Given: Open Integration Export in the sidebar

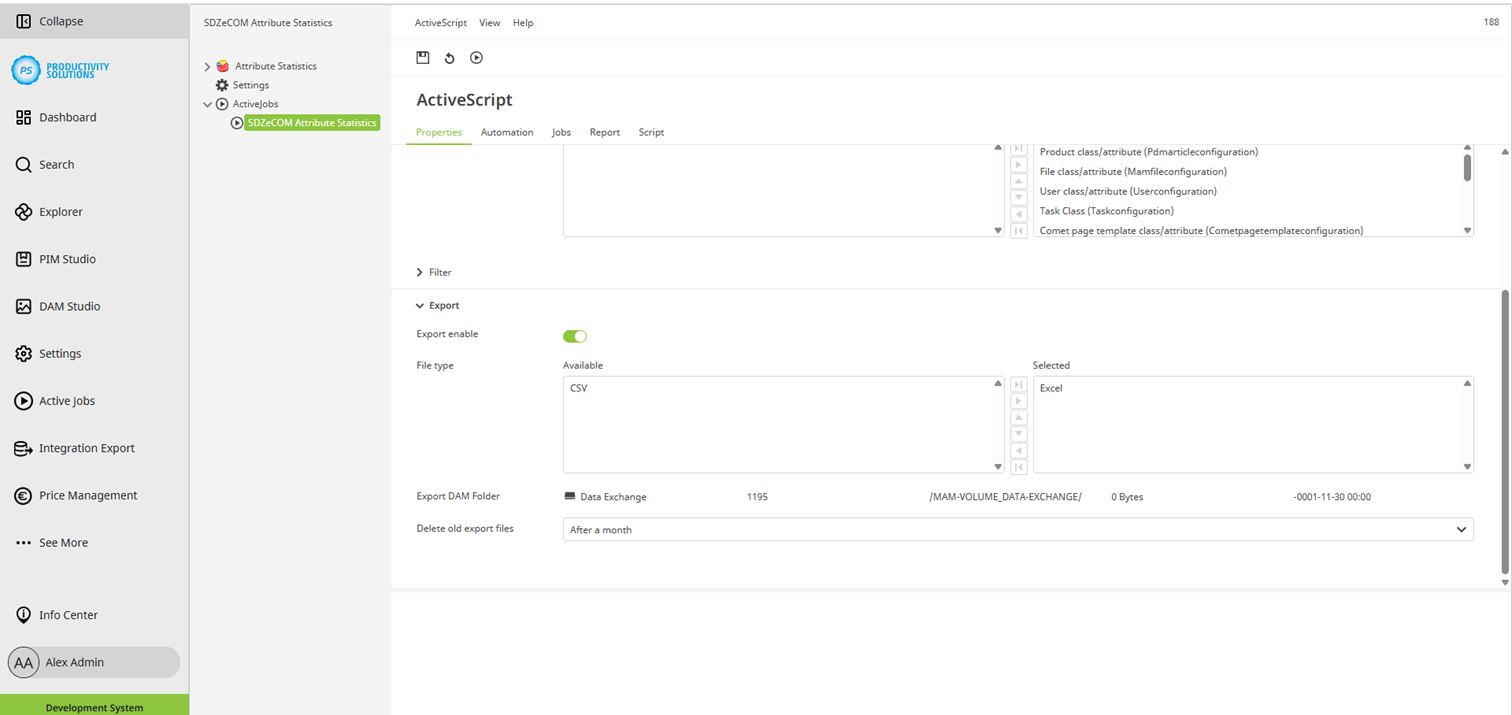Looking at the screenshot, I should coord(86,449).
